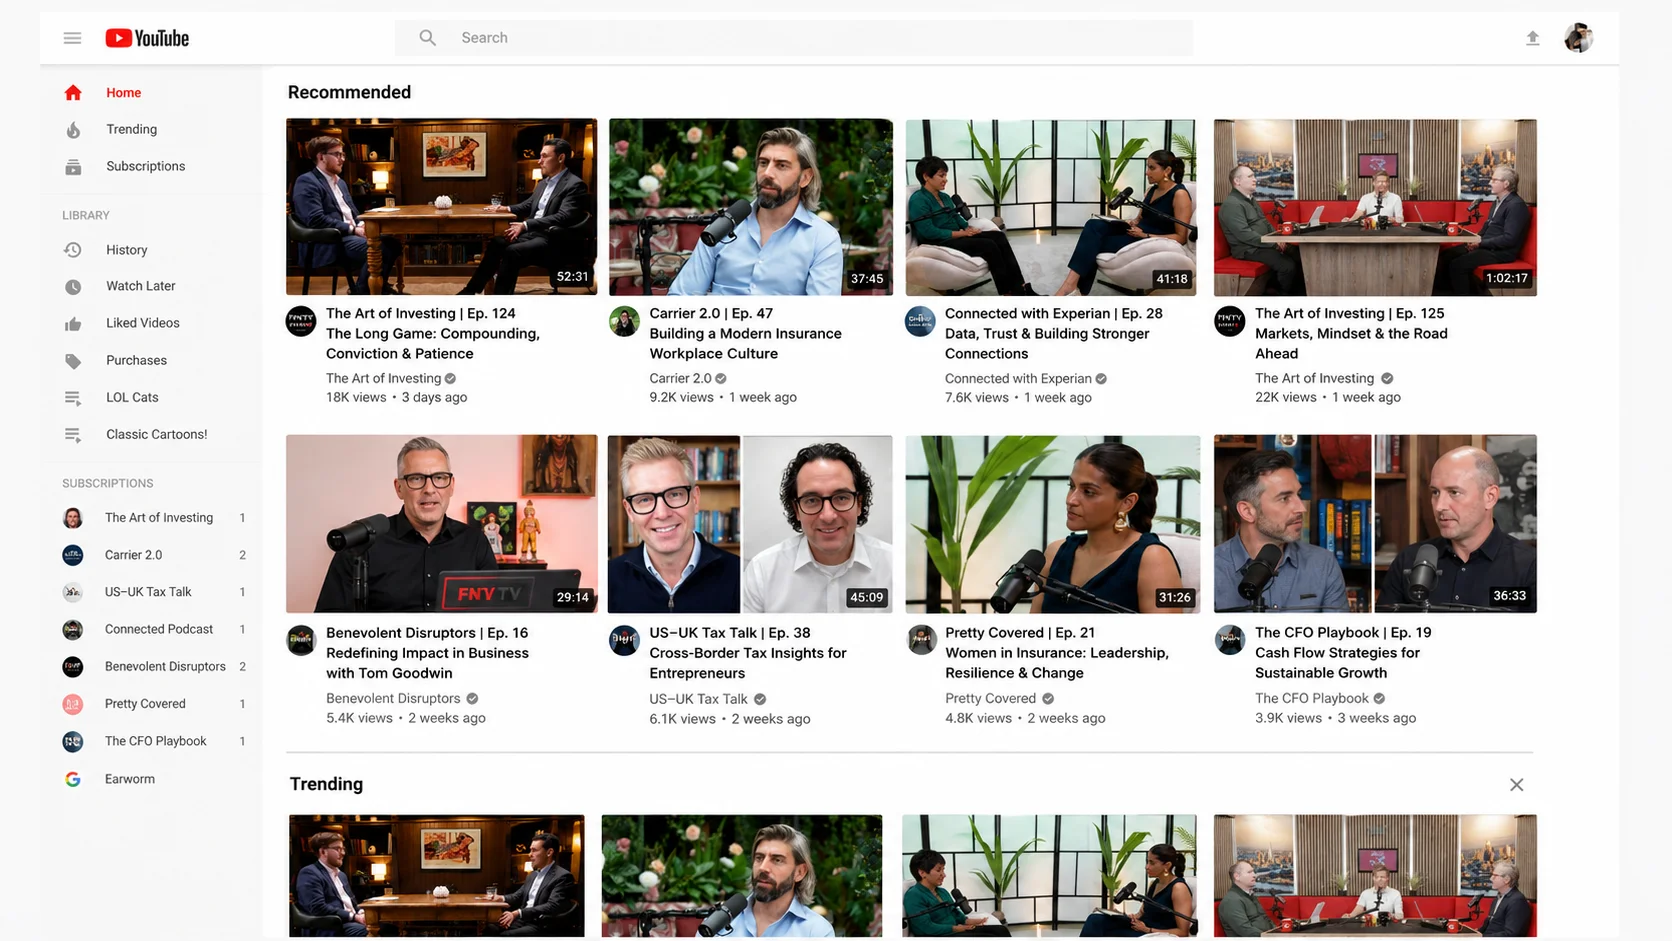Click channel avatar beside US–UK Tax Talk Ep. 38
Screen dimensions: 1672x941
(x=624, y=640)
